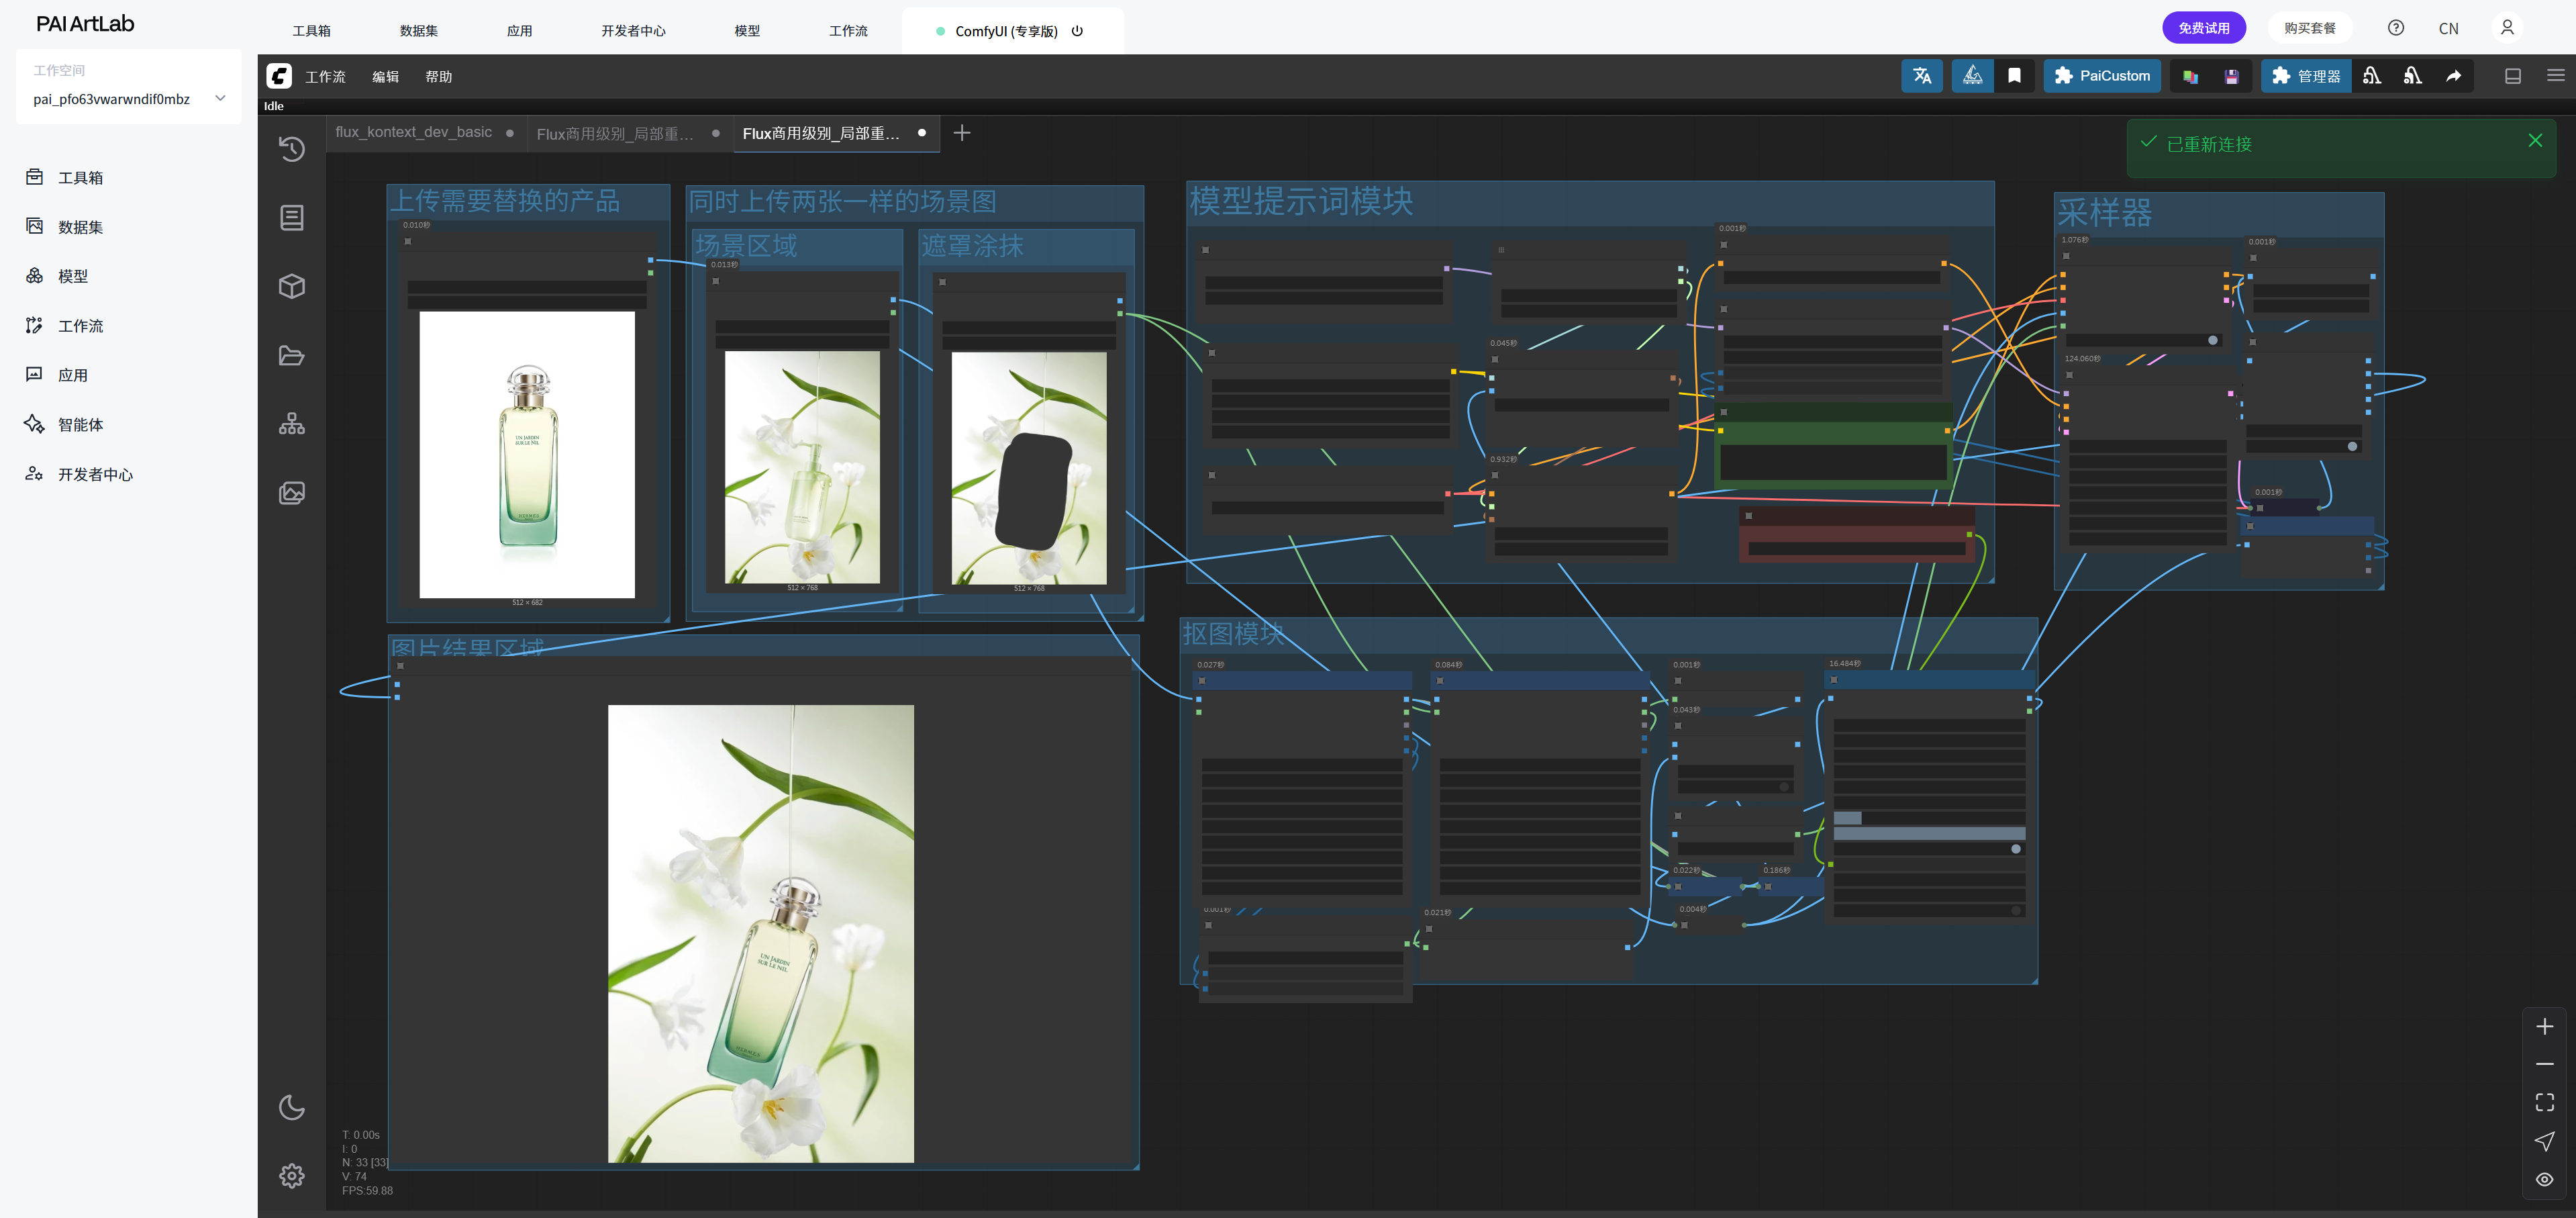Switch to the flux_kontext_dev_basic tab

[414, 132]
